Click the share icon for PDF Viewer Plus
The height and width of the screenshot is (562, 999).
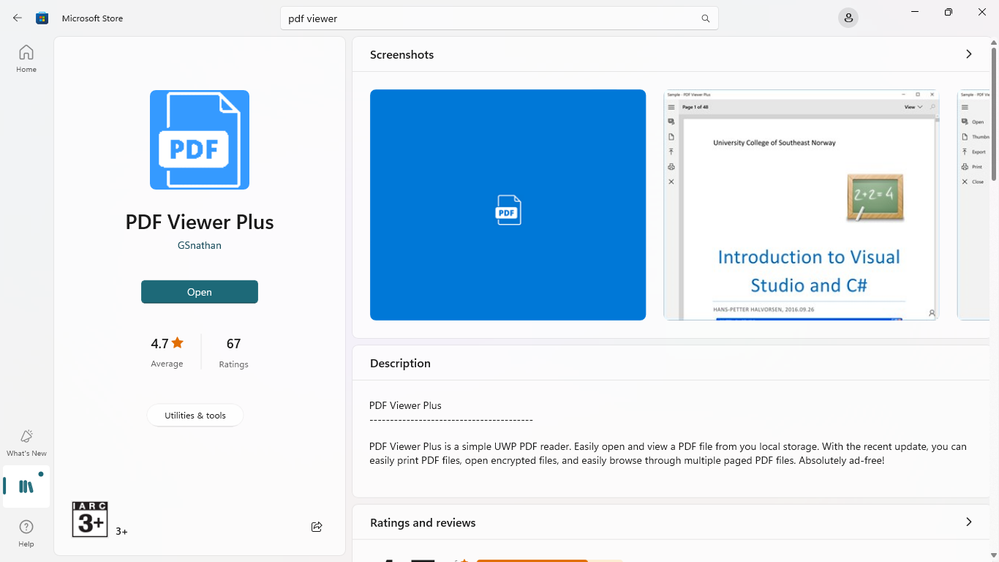point(317,526)
